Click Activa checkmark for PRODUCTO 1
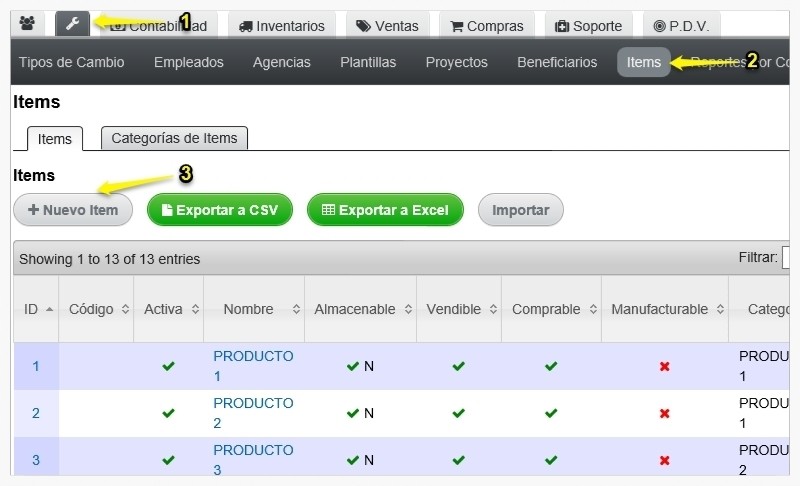 (x=168, y=366)
